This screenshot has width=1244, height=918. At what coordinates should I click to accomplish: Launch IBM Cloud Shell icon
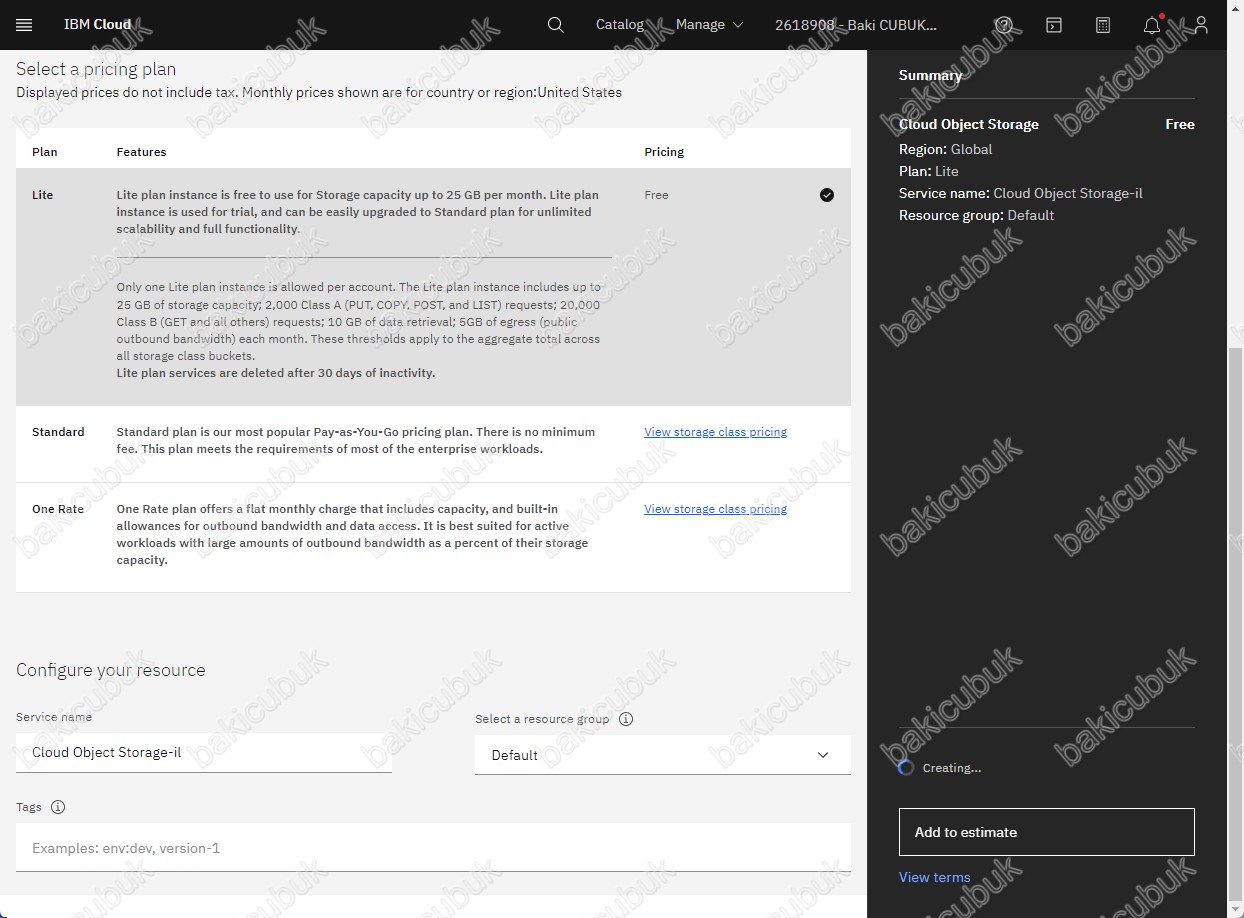(1054, 25)
